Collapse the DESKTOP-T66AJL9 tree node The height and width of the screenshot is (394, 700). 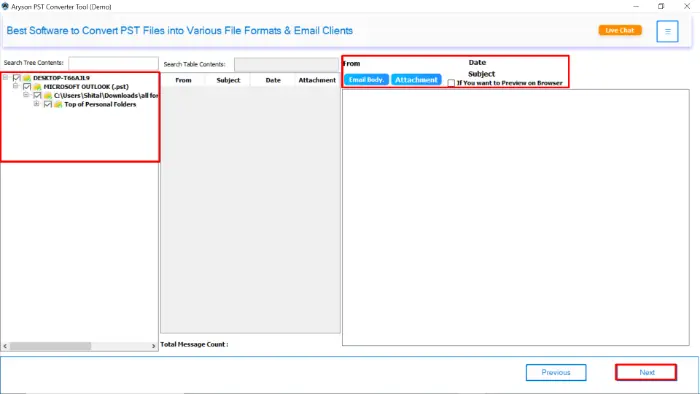[5, 77]
